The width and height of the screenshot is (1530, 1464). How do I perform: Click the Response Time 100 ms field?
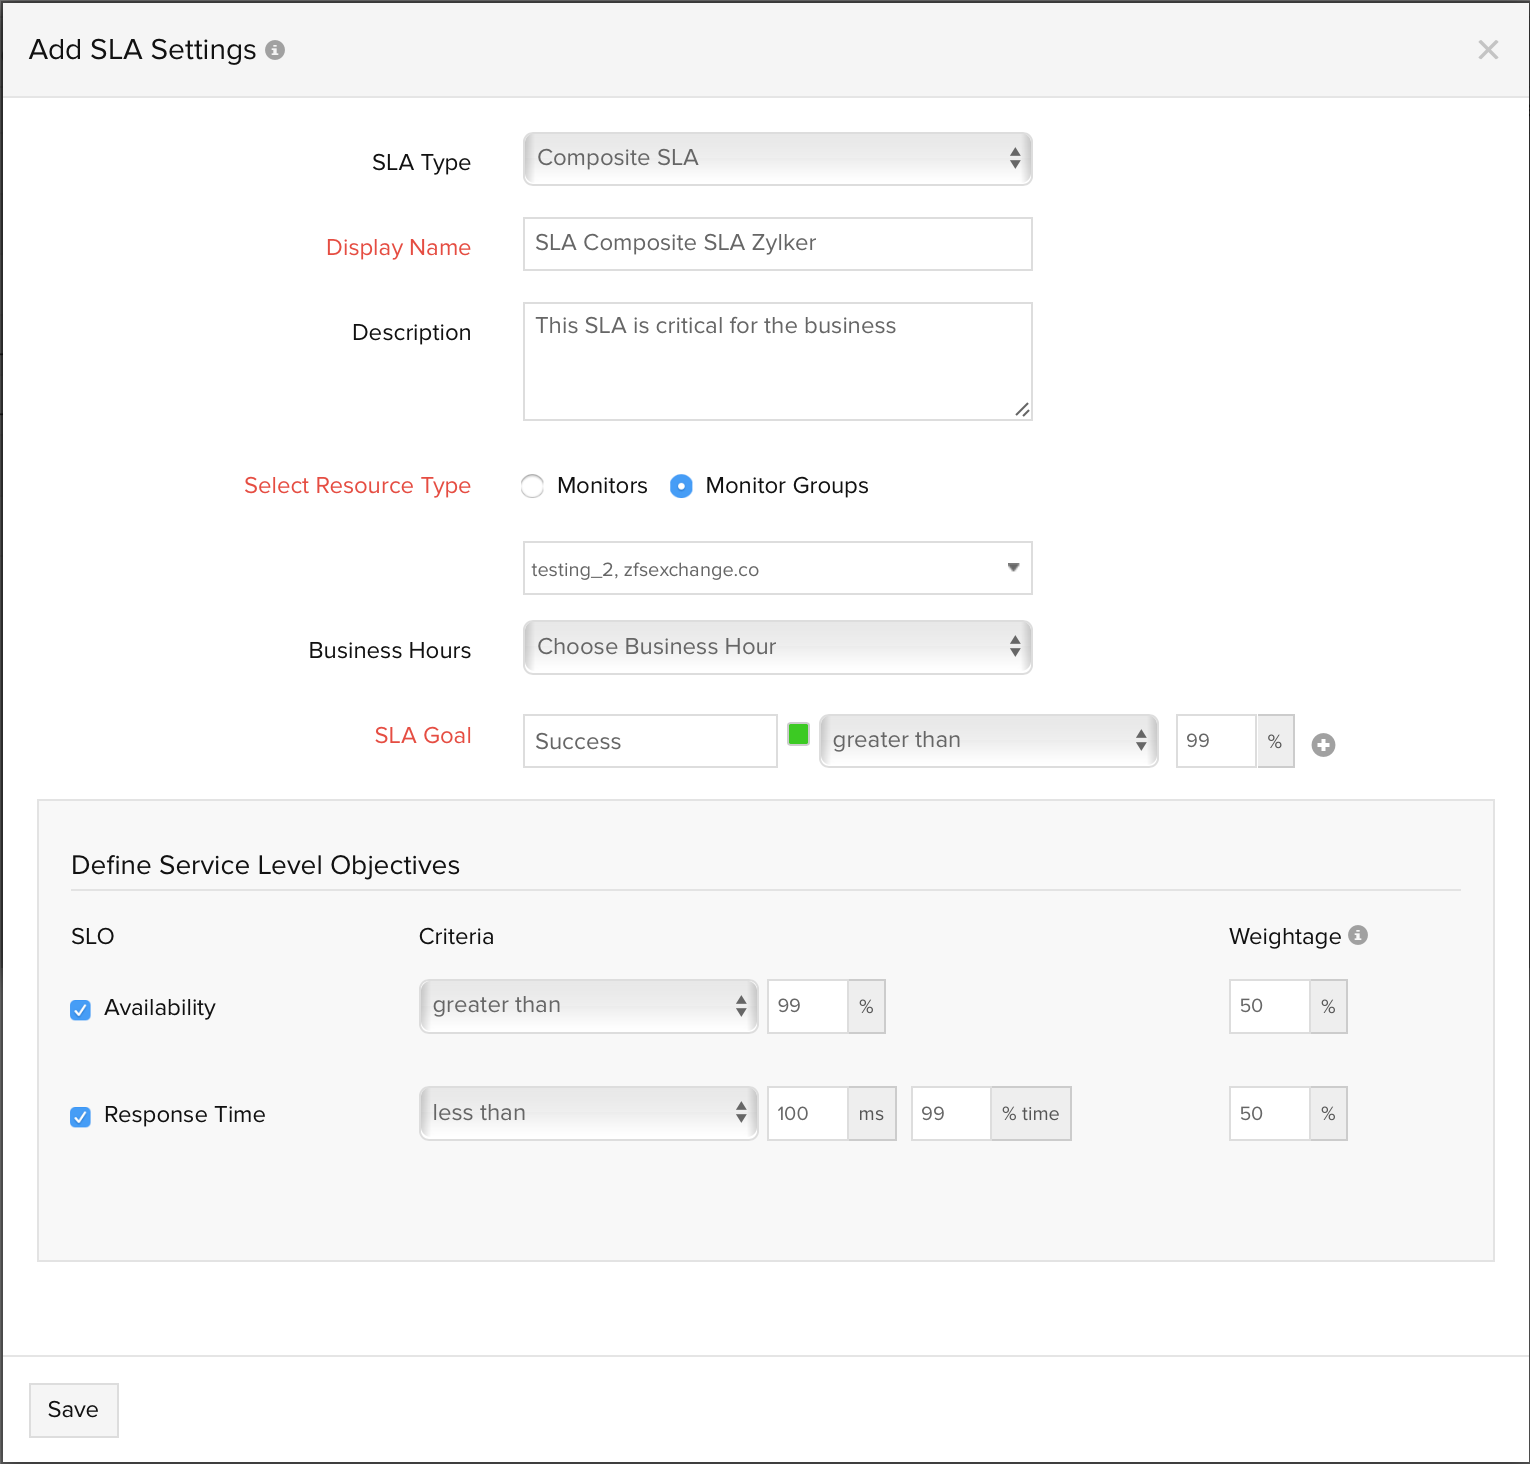tap(807, 1113)
